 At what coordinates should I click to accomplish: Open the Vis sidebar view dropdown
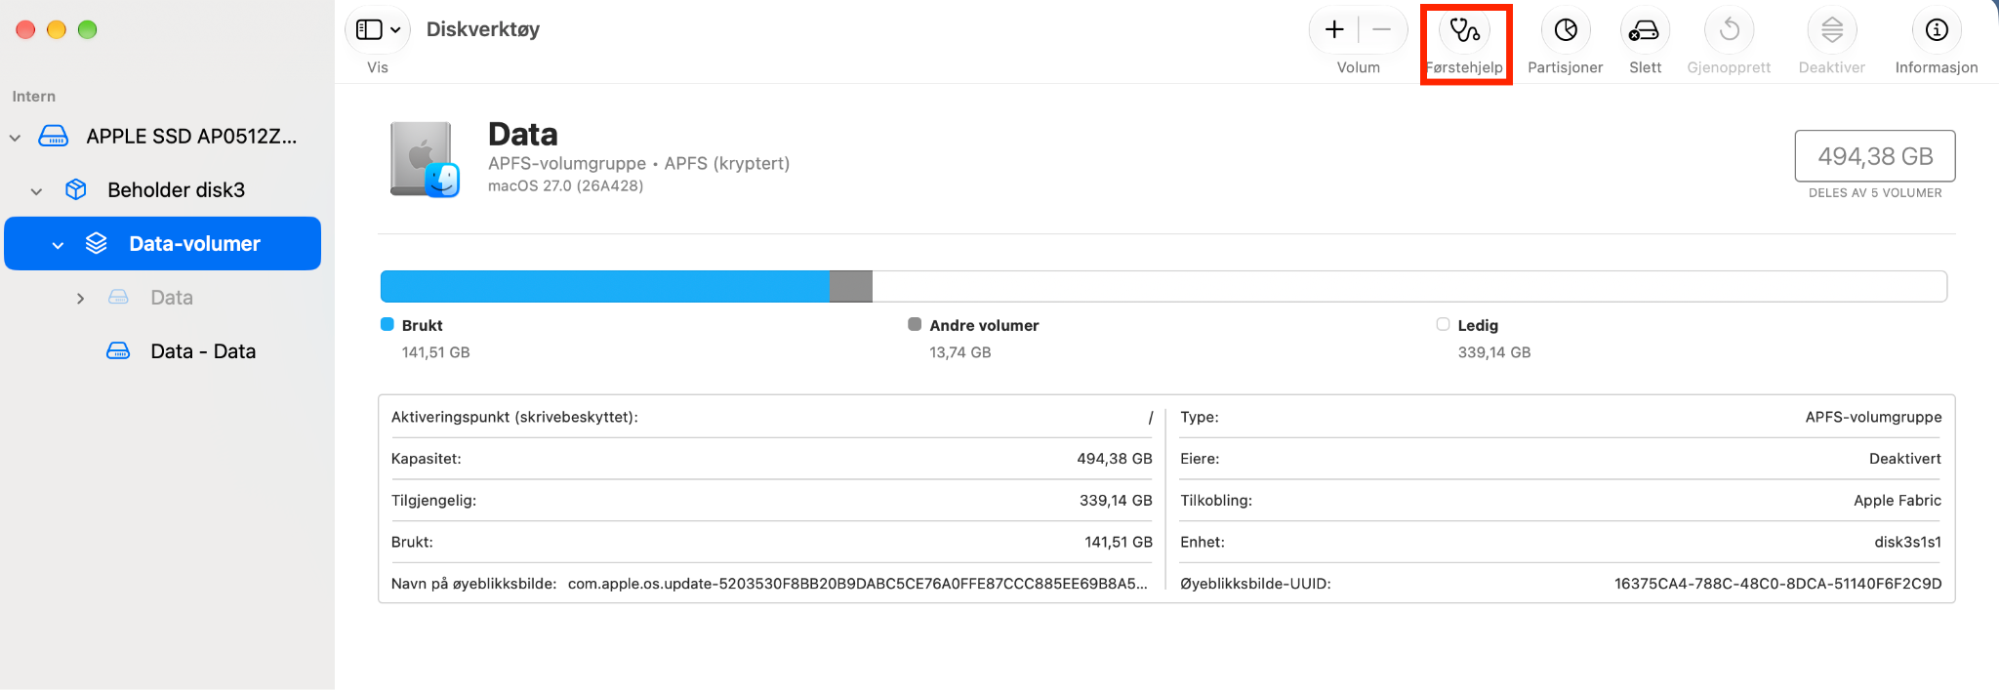click(378, 30)
